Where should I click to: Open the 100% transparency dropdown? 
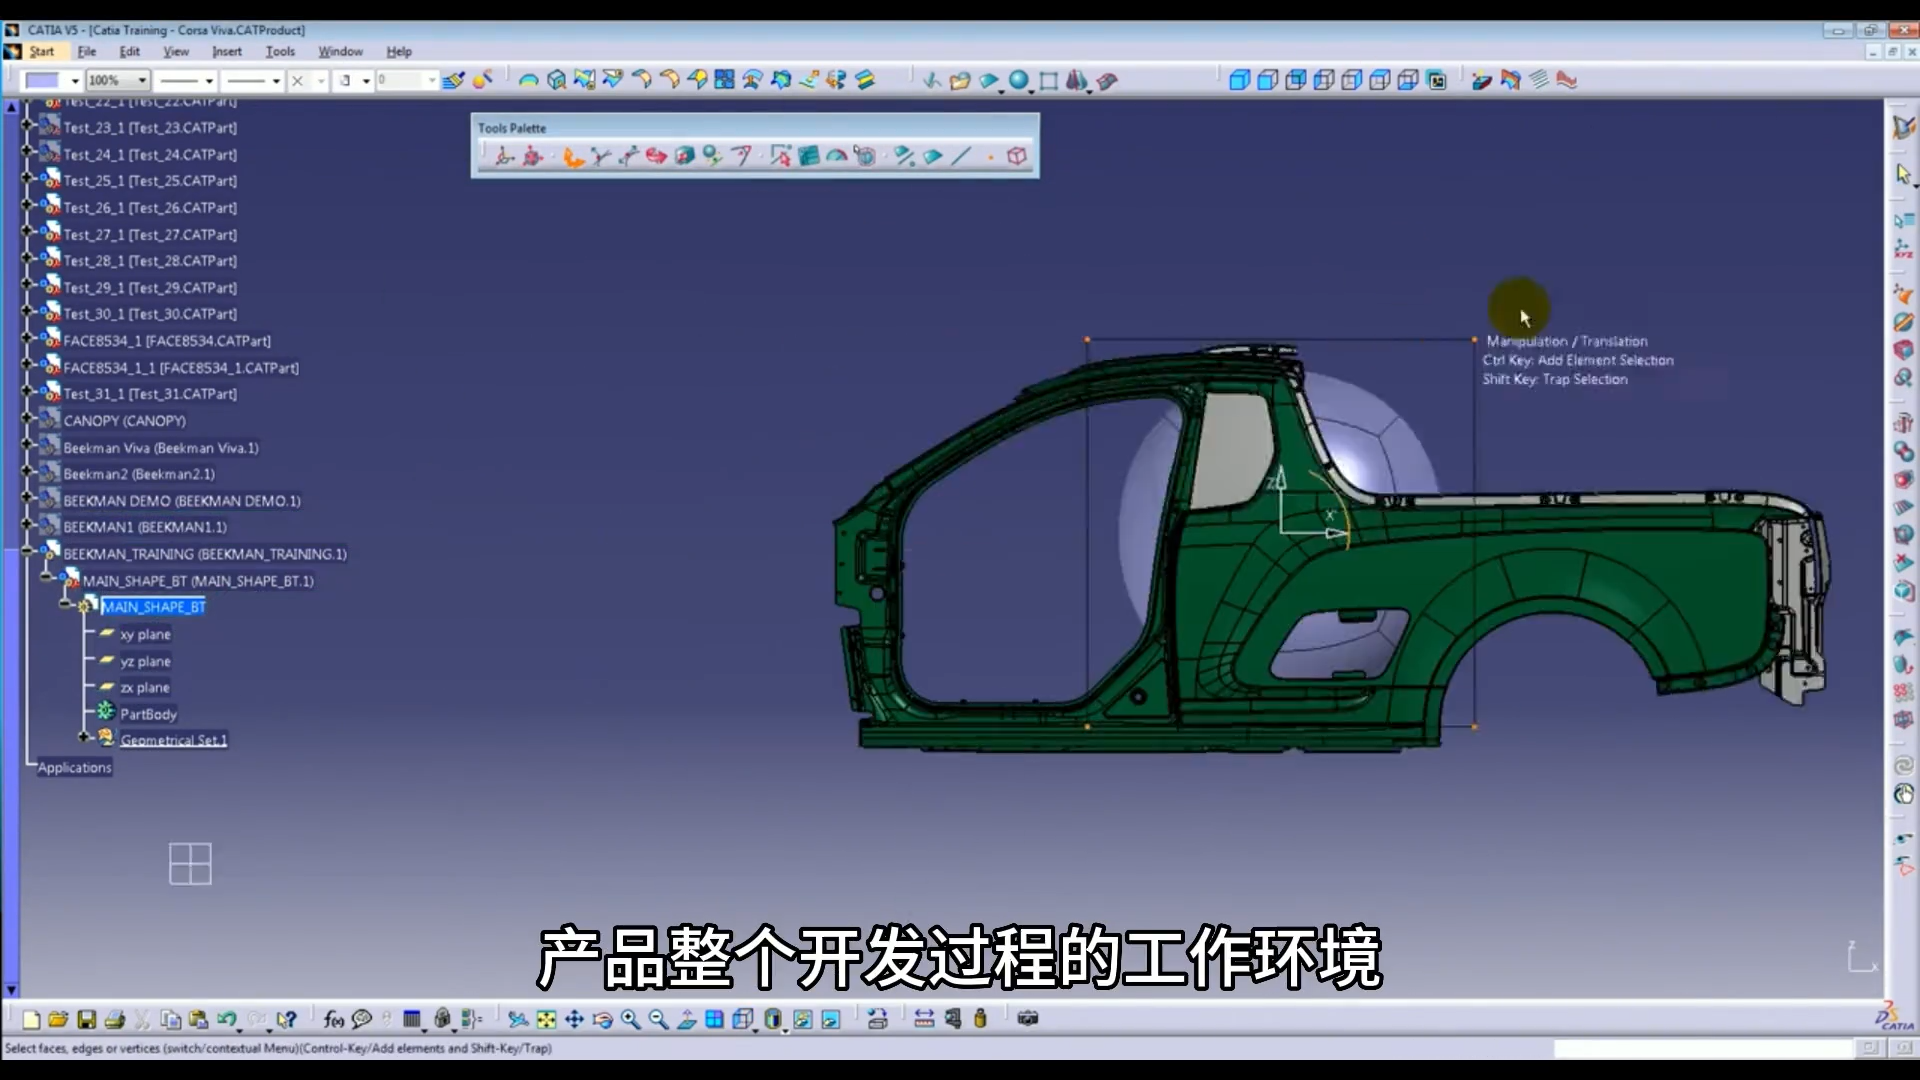click(142, 80)
